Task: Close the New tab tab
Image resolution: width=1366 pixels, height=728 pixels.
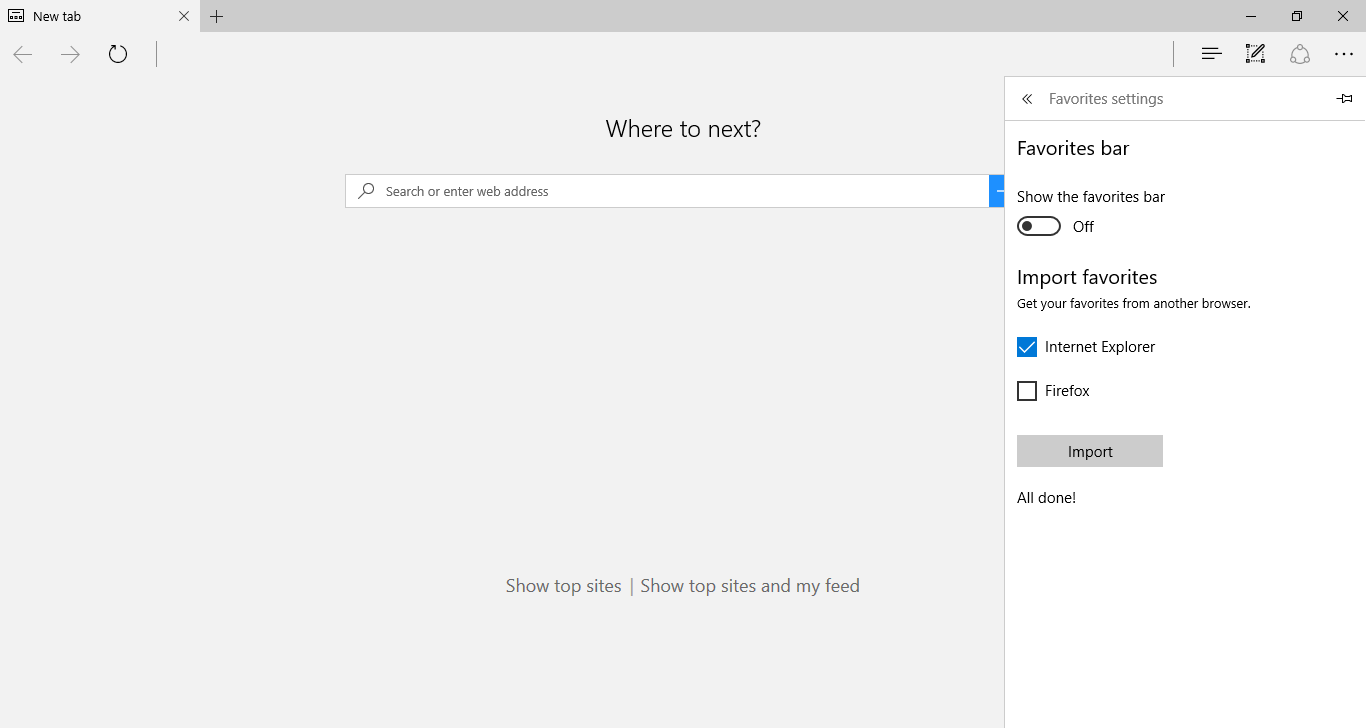Action: coord(184,16)
